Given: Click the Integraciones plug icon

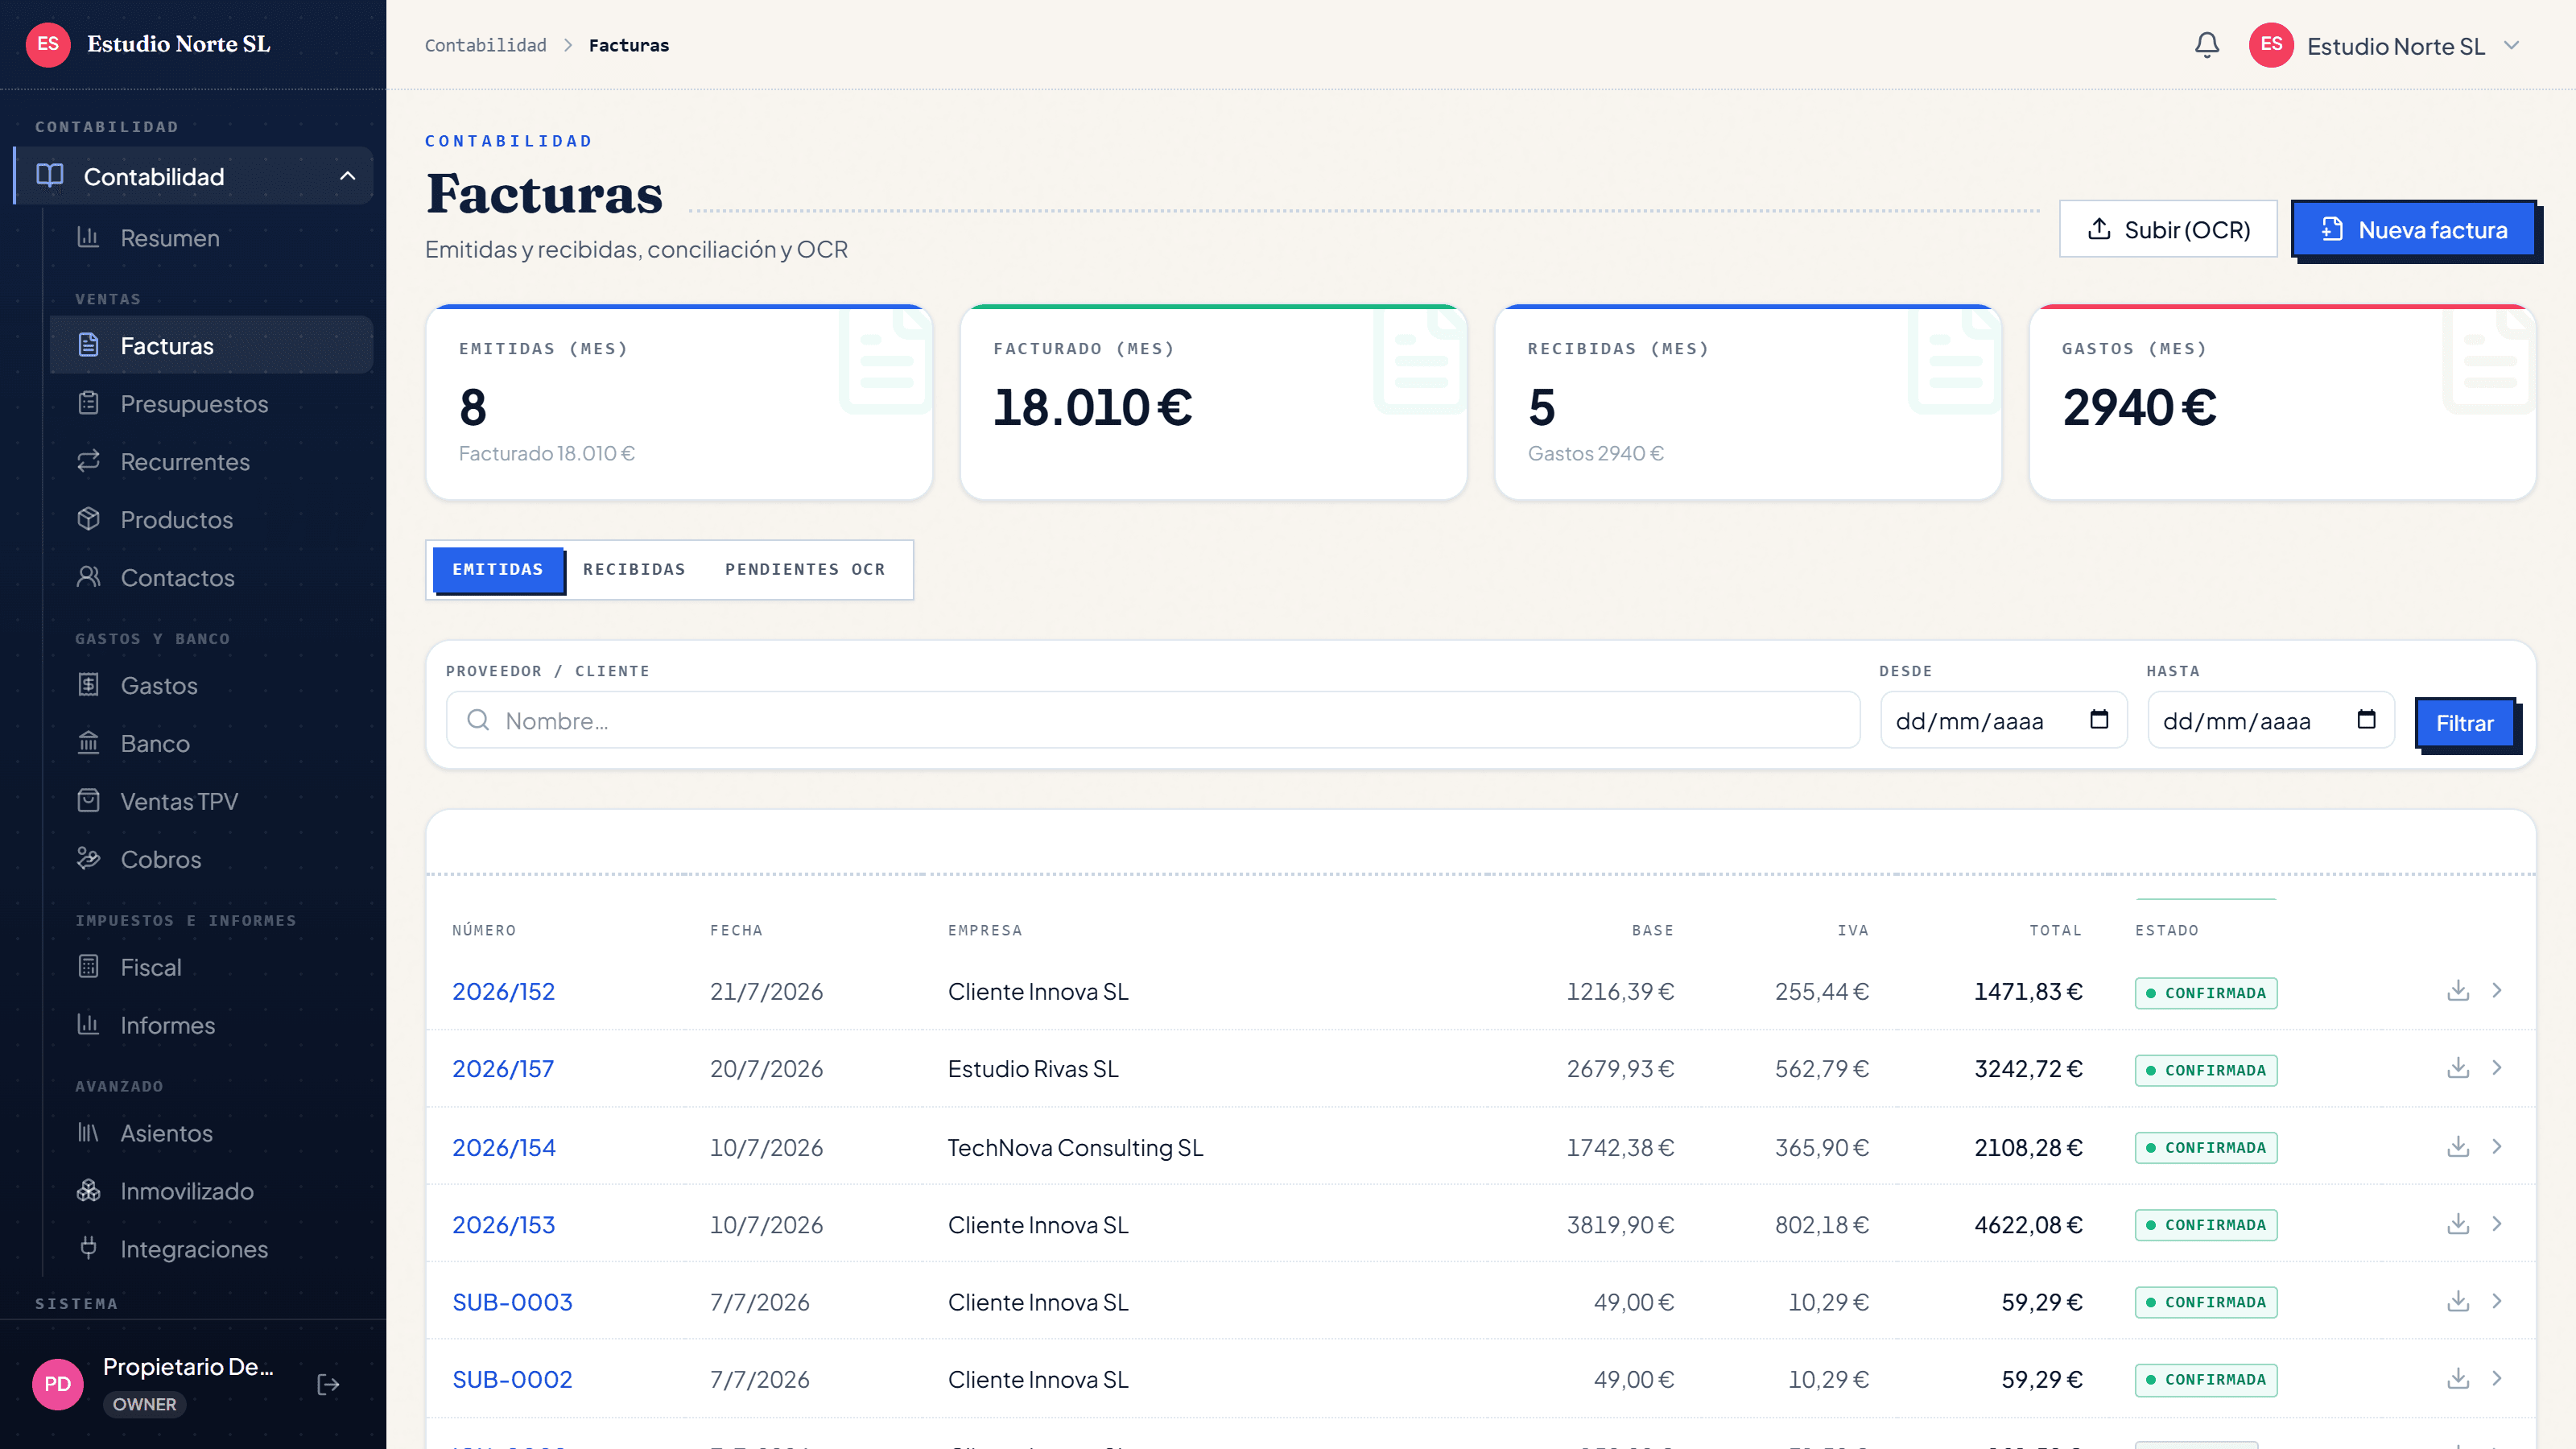Looking at the screenshot, I should click(88, 1249).
